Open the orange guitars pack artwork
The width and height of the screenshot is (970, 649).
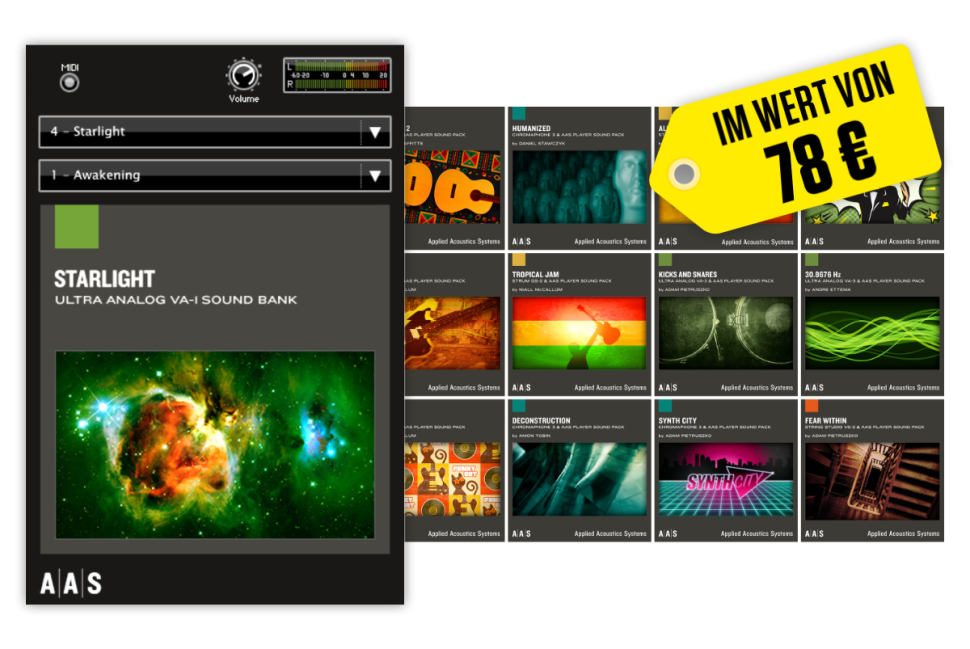(x=452, y=187)
